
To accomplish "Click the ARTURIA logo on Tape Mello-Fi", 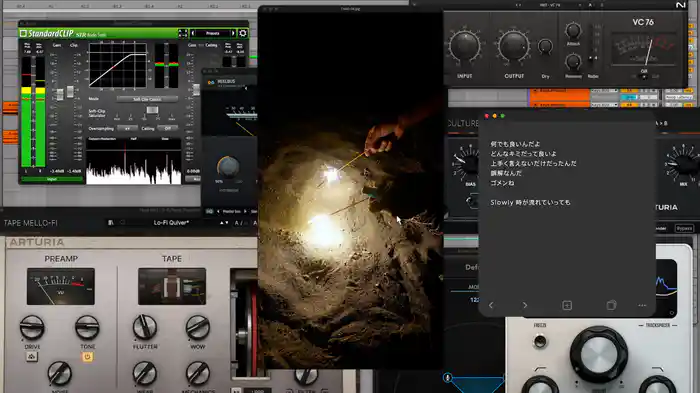I will [x=37, y=242].
